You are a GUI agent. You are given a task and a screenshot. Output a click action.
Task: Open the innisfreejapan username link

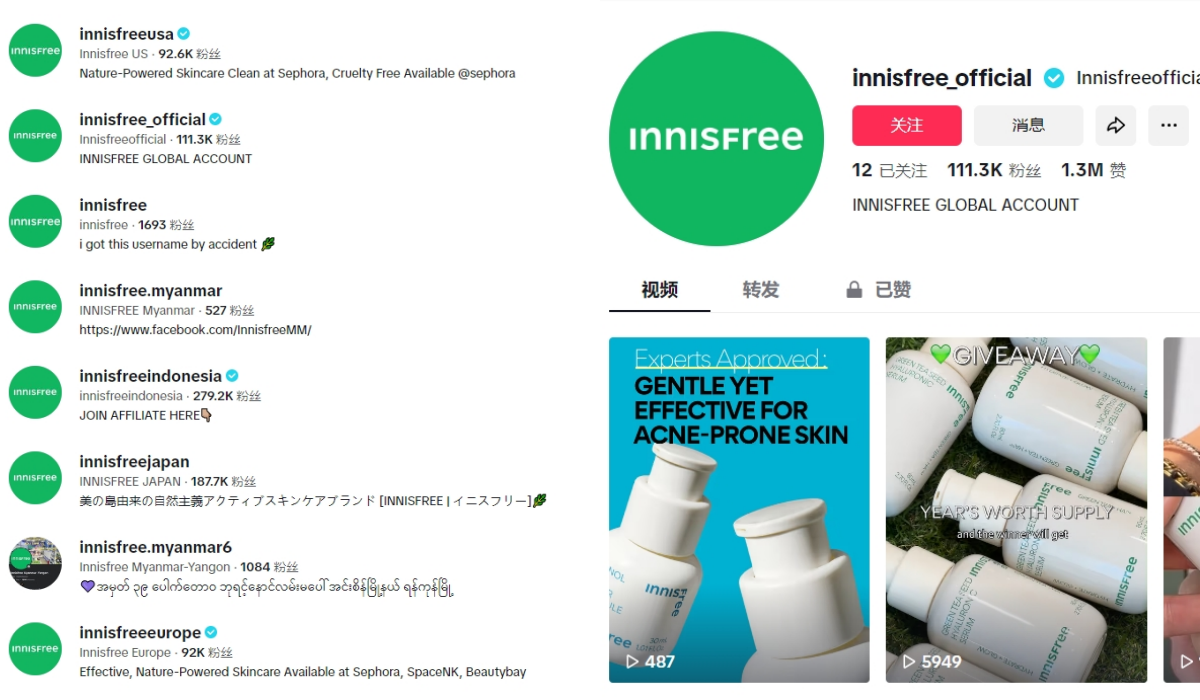click(x=134, y=462)
